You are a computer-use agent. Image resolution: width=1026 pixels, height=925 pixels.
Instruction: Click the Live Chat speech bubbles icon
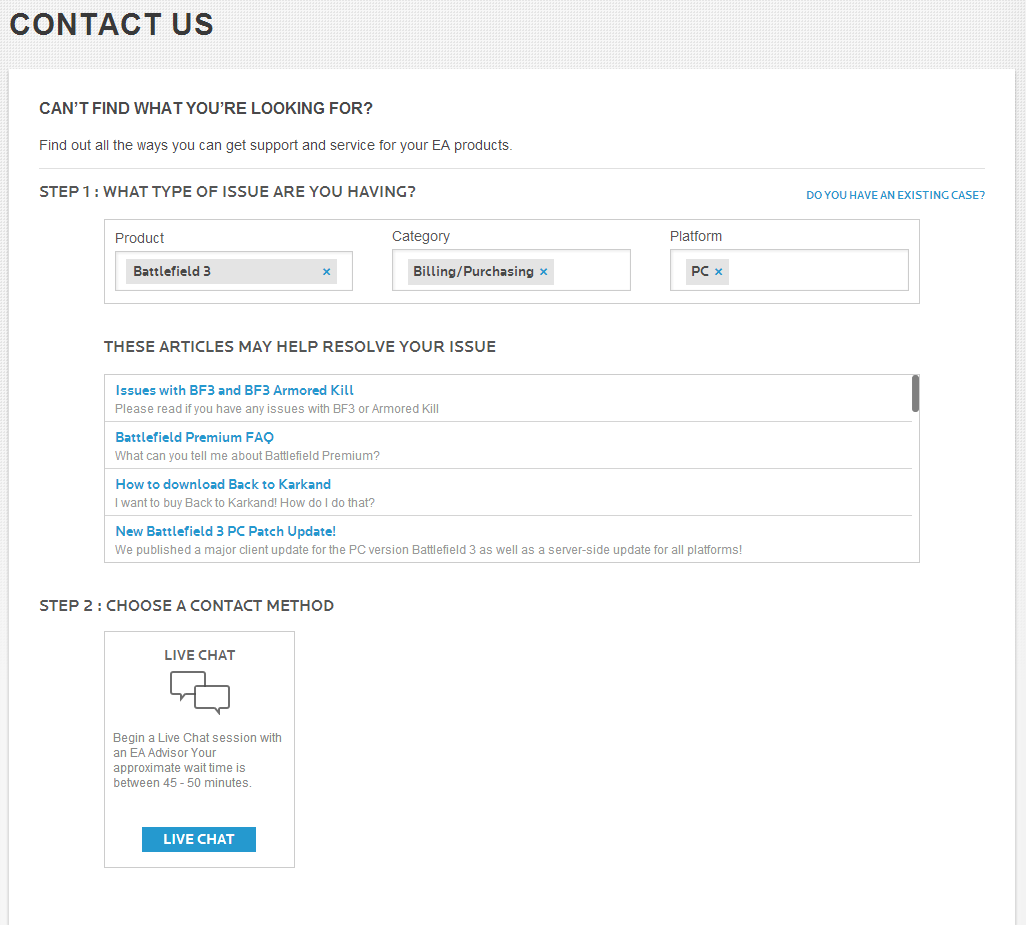click(200, 692)
